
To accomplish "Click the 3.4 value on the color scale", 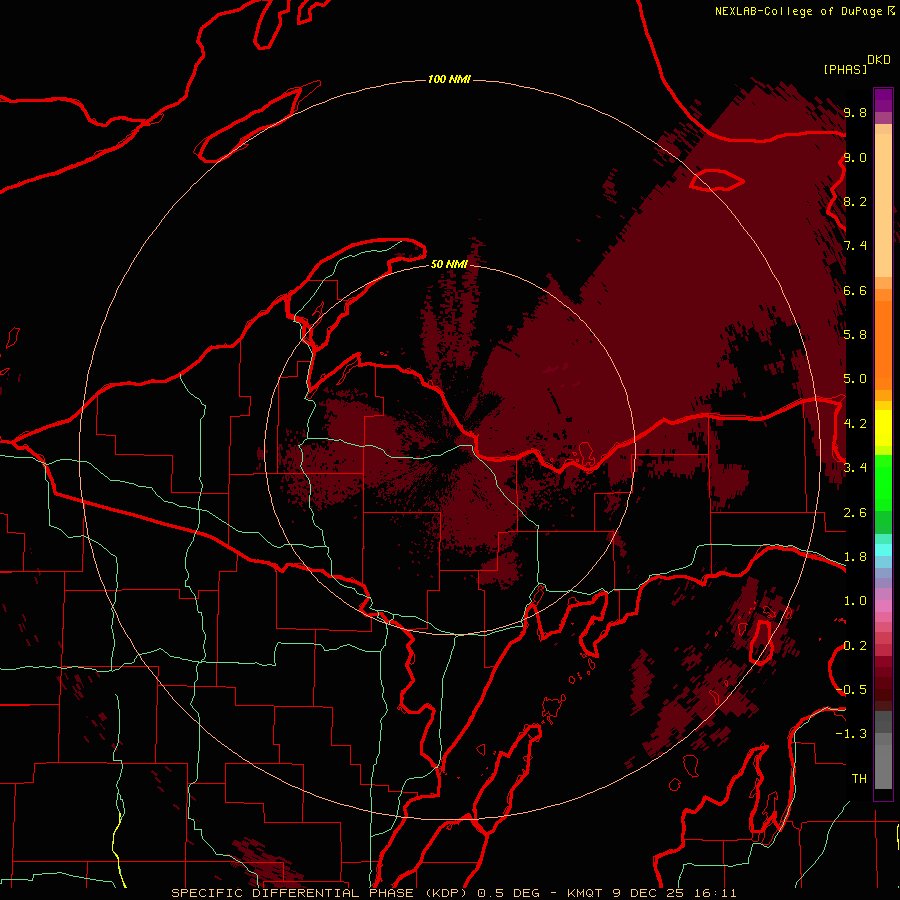I will click(855, 467).
